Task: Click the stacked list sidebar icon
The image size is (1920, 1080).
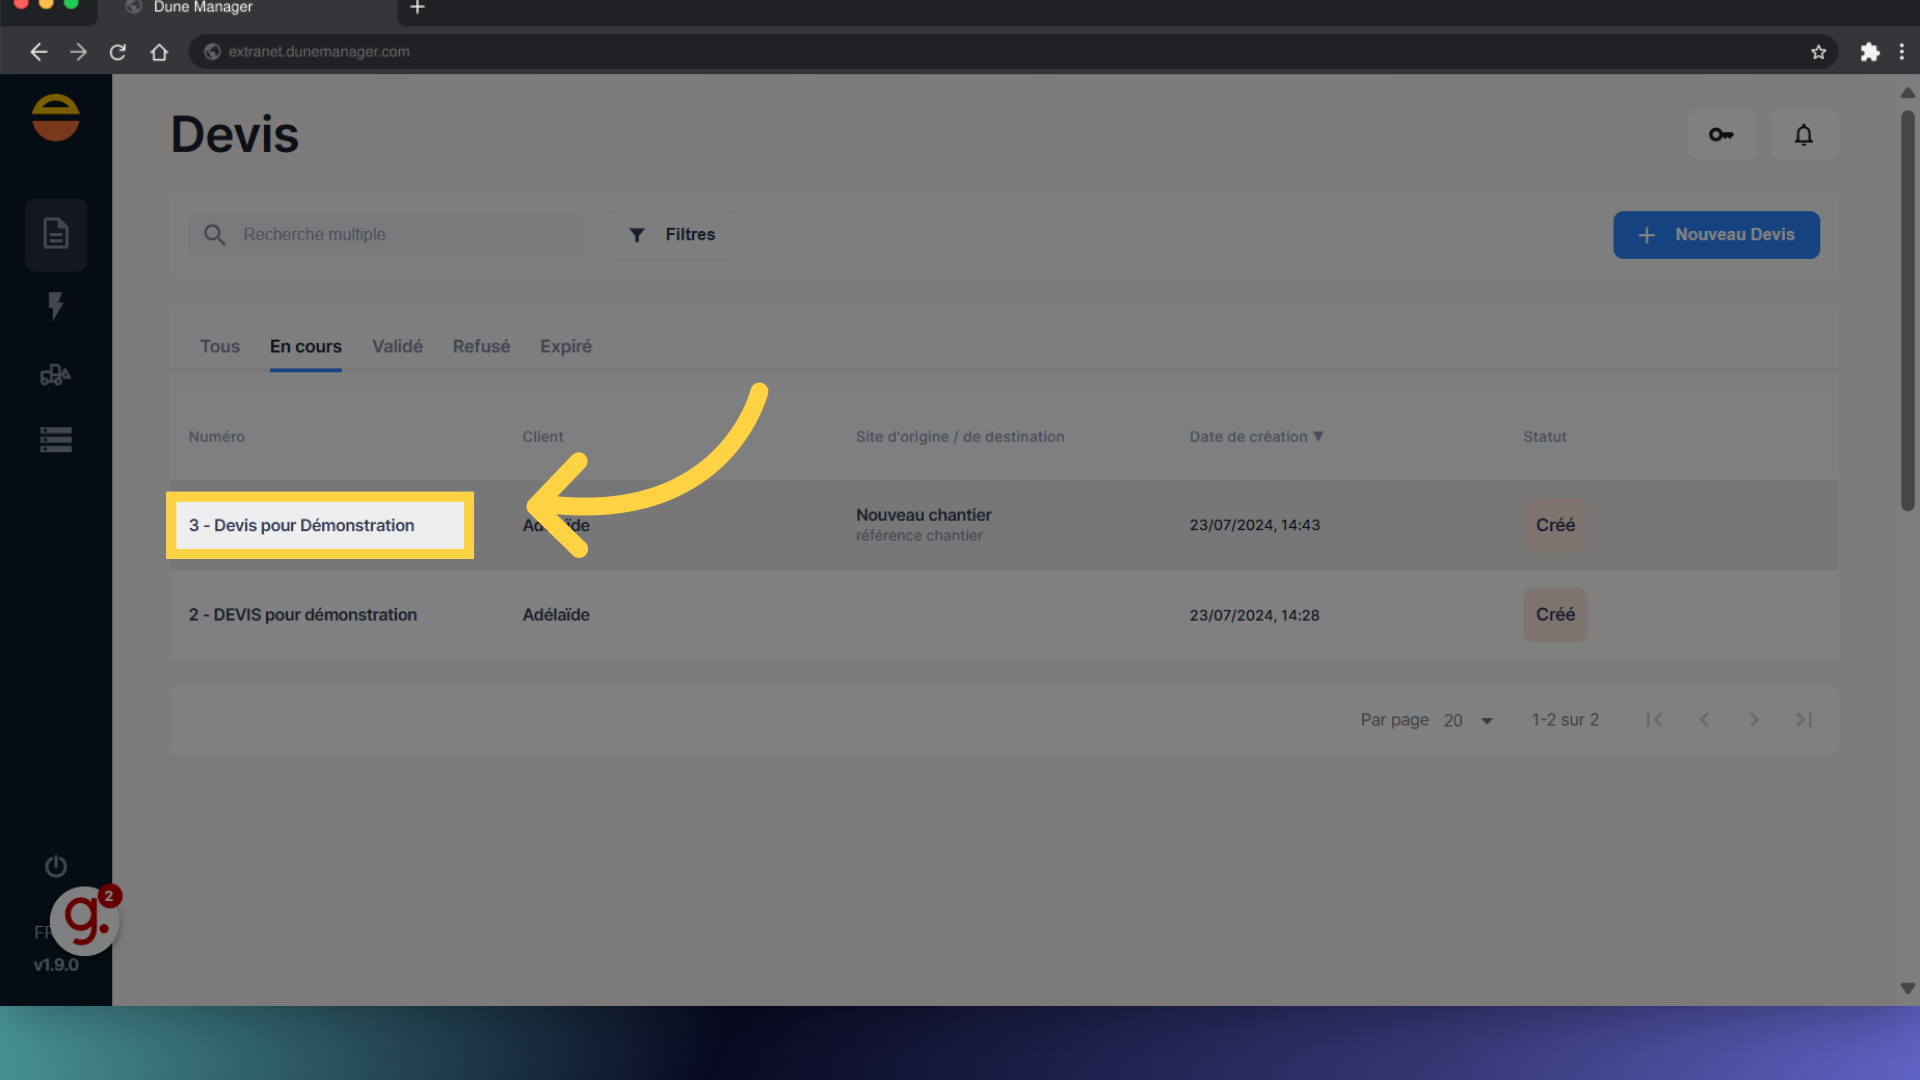Action: (56, 439)
